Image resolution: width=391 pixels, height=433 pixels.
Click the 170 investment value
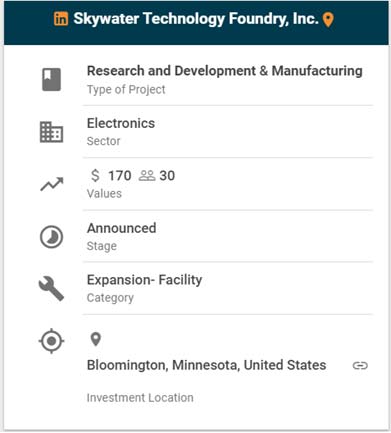pos(120,176)
